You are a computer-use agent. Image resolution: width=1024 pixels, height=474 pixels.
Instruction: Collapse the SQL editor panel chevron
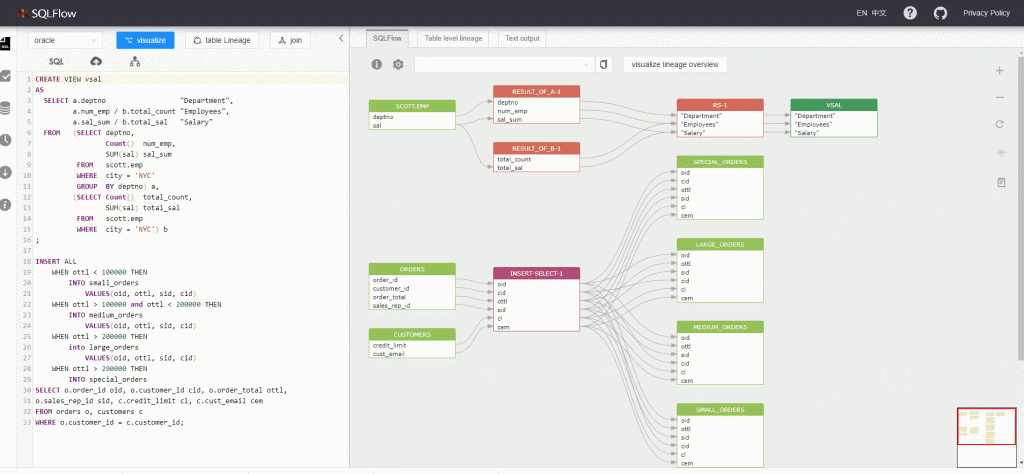coord(341,39)
